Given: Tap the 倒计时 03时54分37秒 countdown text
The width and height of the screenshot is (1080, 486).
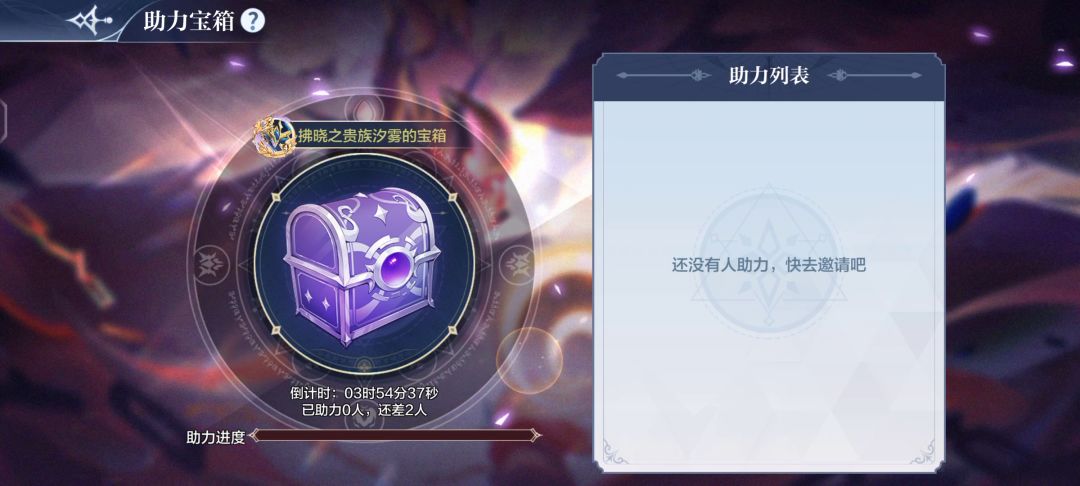Looking at the screenshot, I should pos(364,394).
